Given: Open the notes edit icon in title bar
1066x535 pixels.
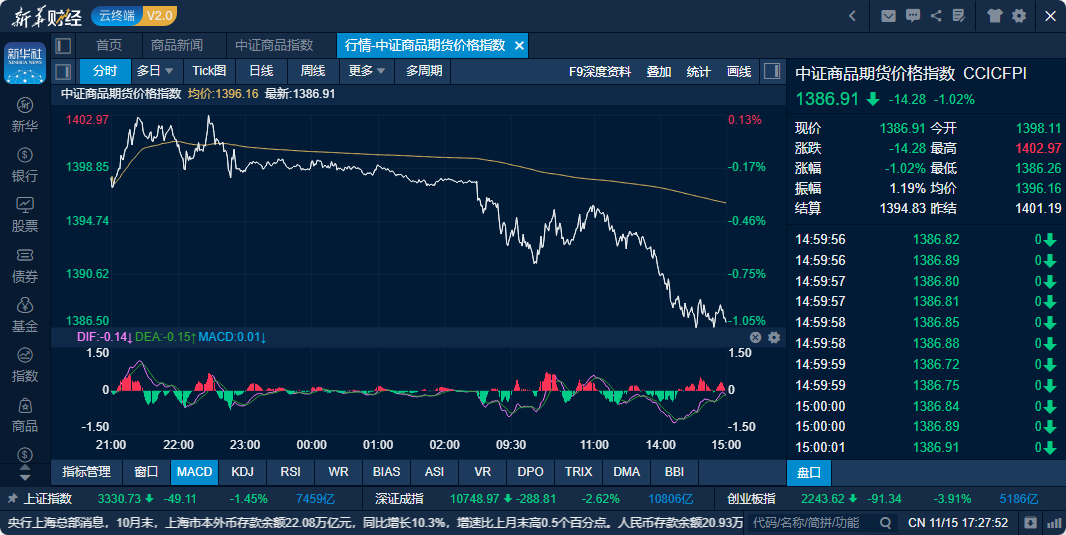Looking at the screenshot, I should [959, 16].
